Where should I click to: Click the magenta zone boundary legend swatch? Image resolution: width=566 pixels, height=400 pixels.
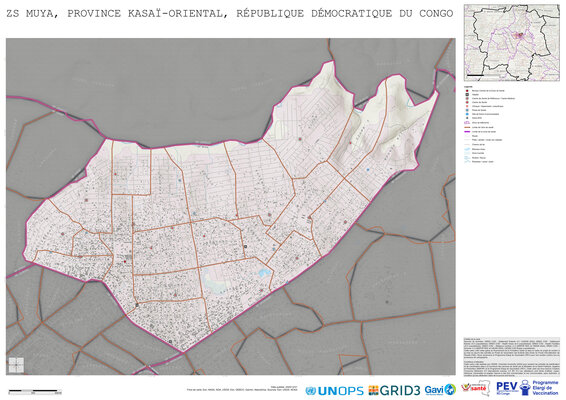coord(467,132)
